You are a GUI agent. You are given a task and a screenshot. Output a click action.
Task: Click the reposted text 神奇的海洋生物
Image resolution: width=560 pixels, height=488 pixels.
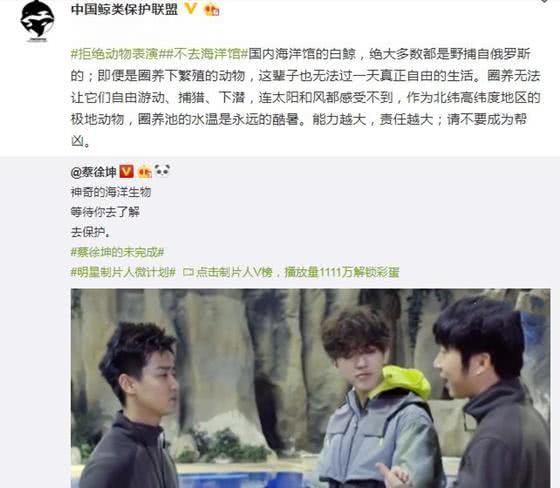[x=111, y=192]
